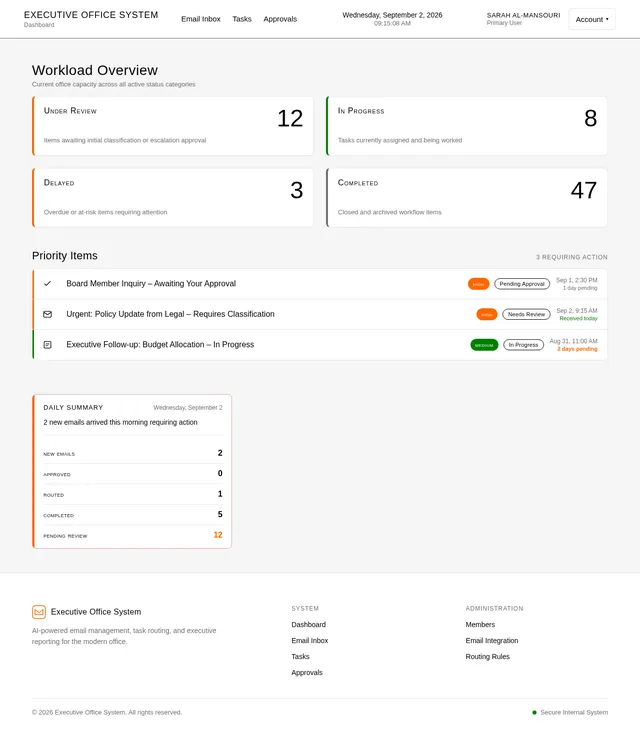Open the Account dropdown
Screen dimensions: 640x732
(592, 19)
